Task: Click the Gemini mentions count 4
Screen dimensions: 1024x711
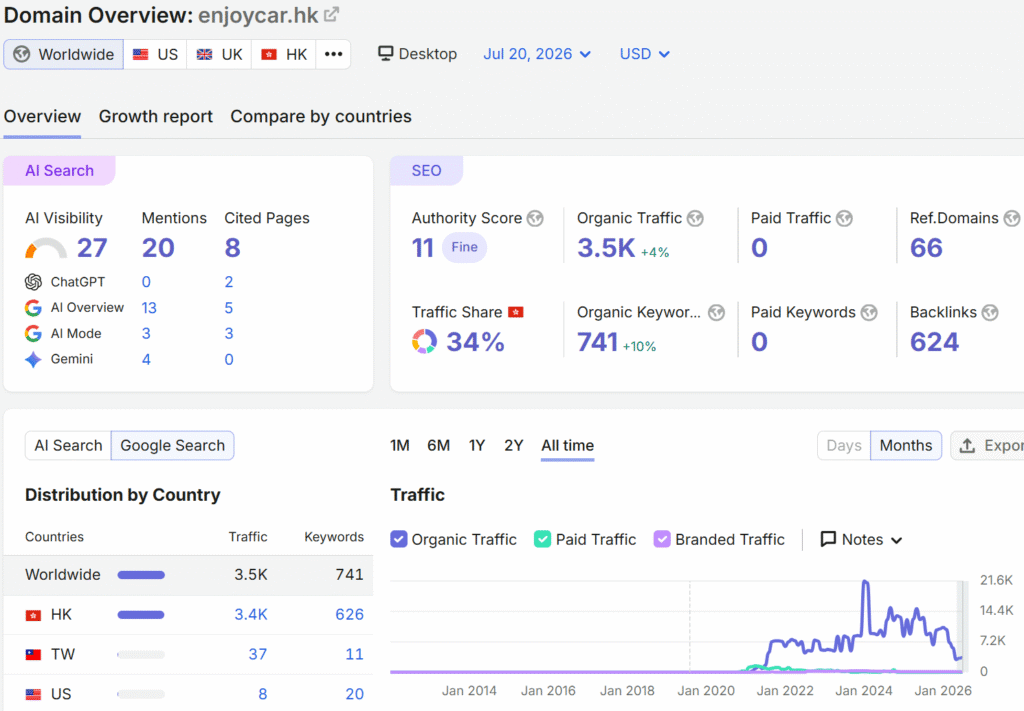Action: point(146,360)
